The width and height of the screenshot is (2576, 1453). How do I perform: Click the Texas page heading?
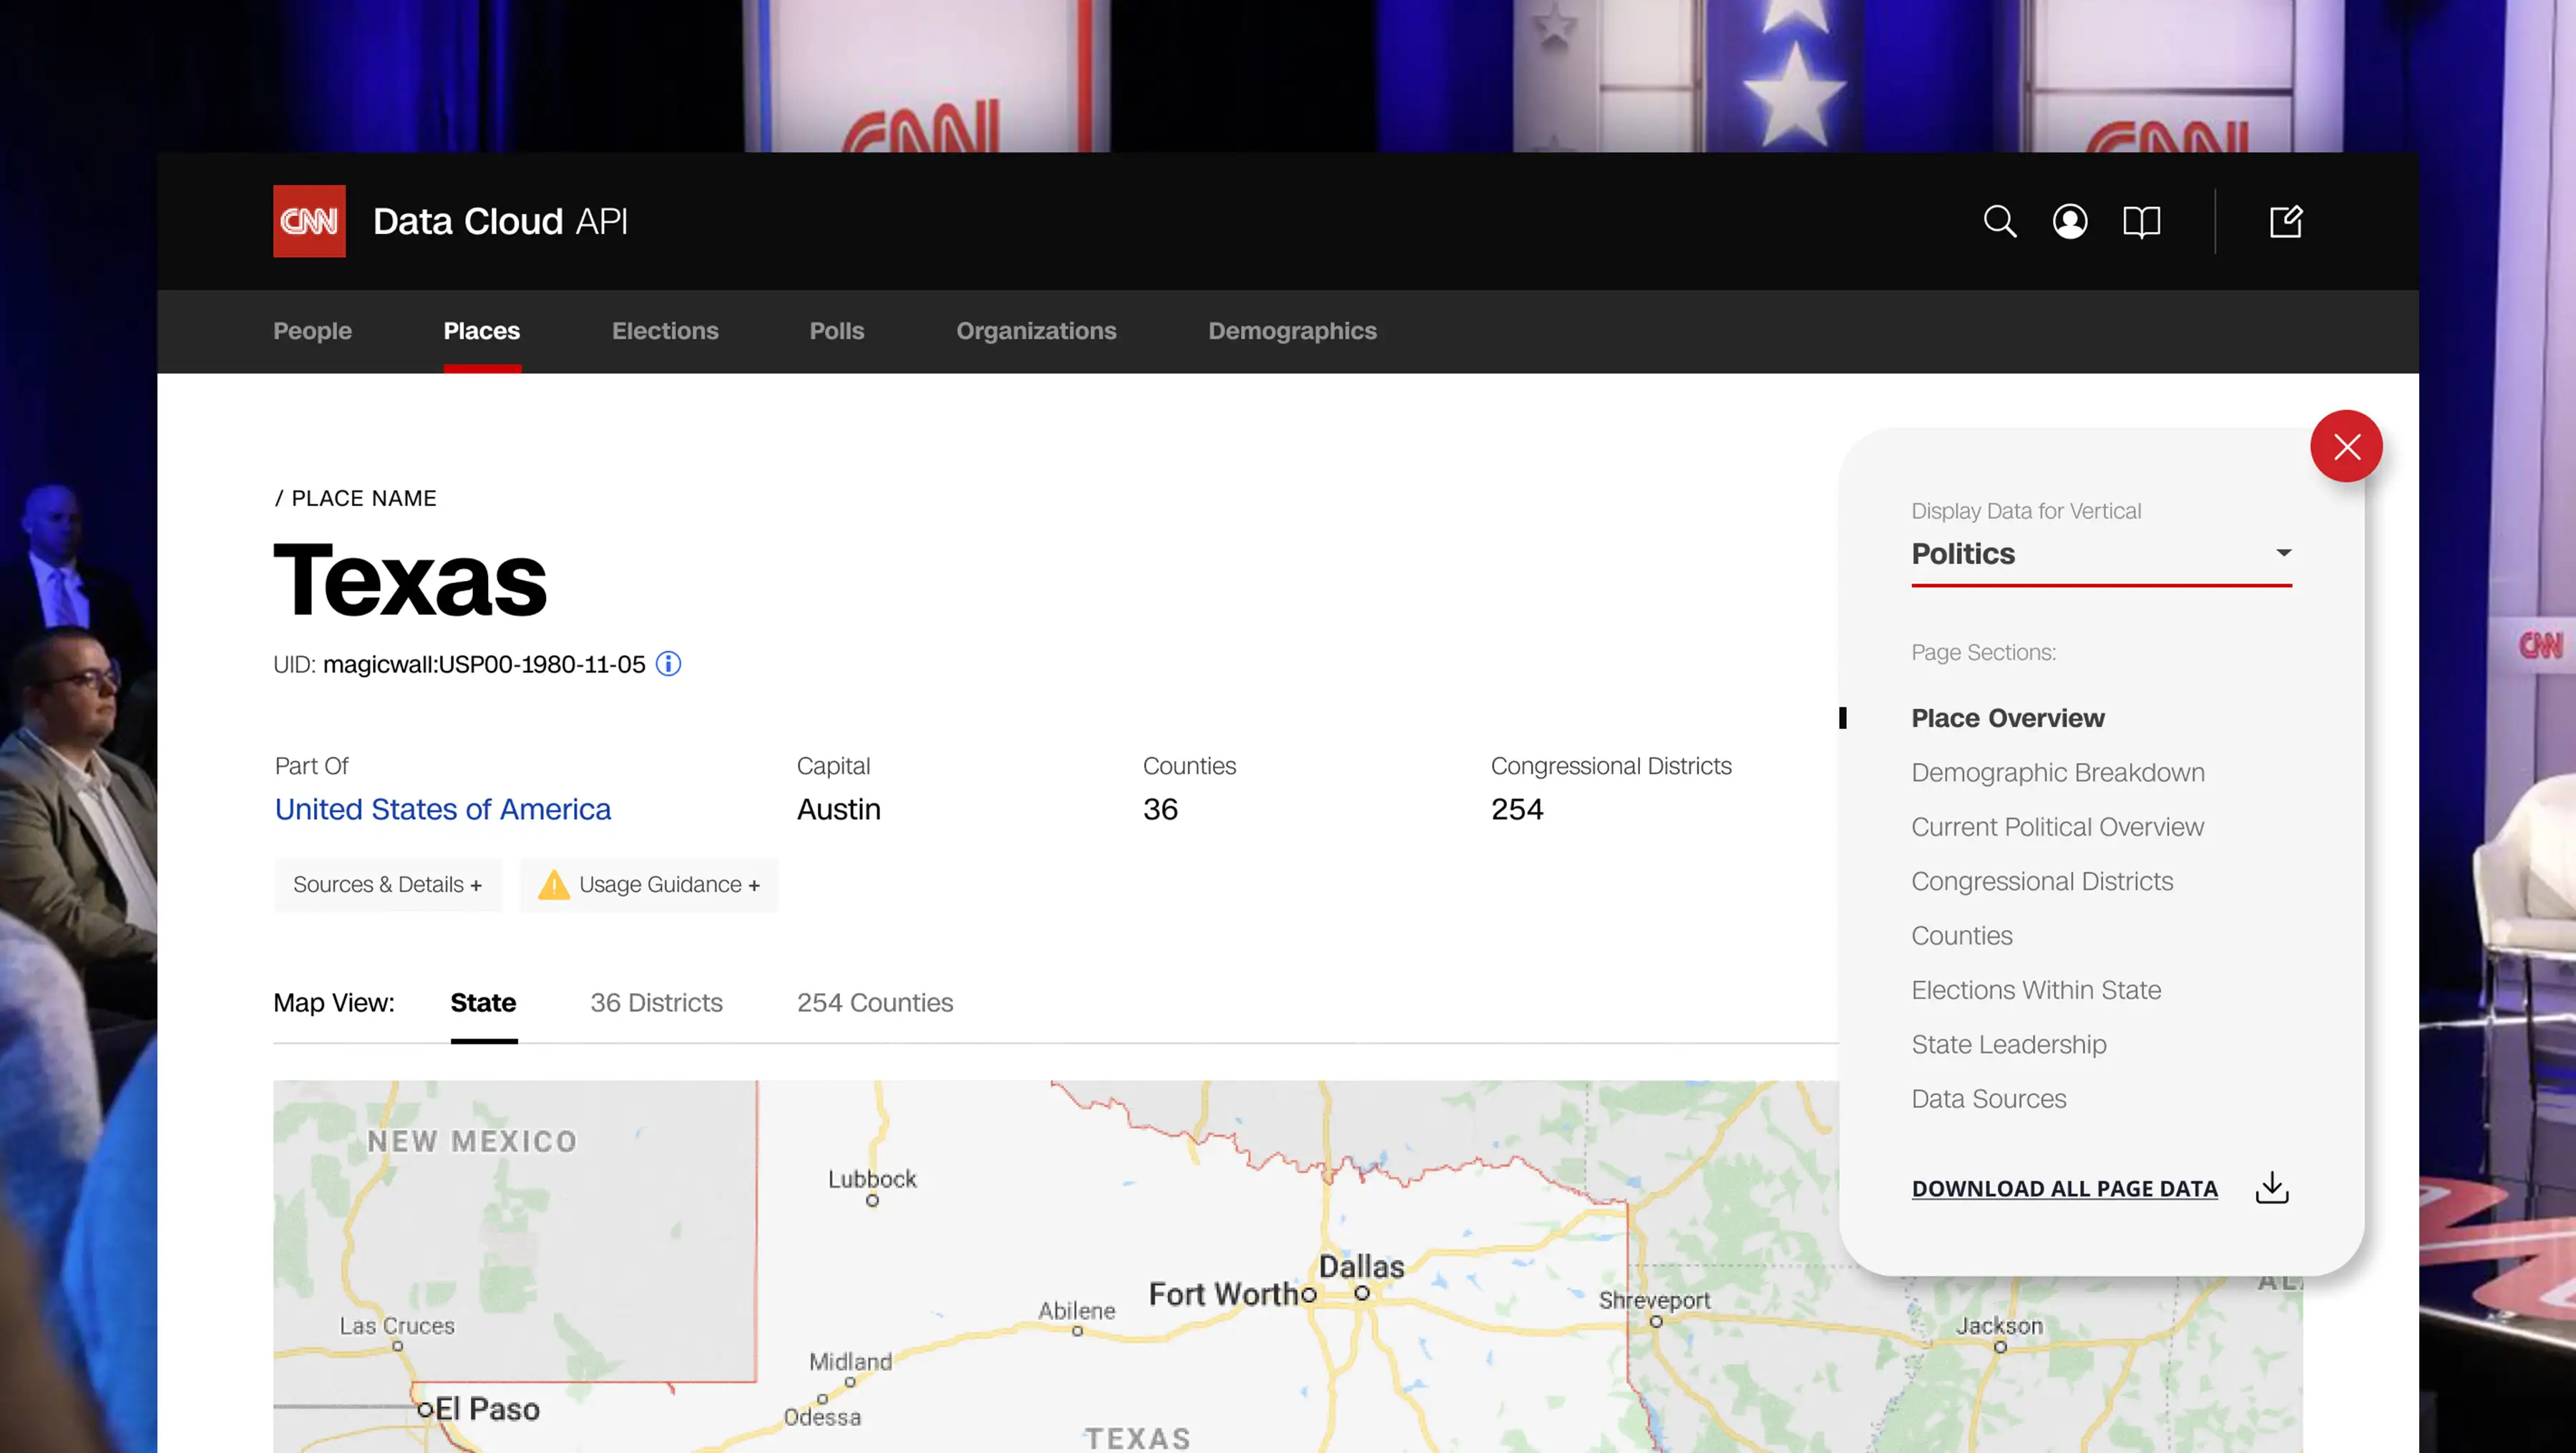point(410,581)
